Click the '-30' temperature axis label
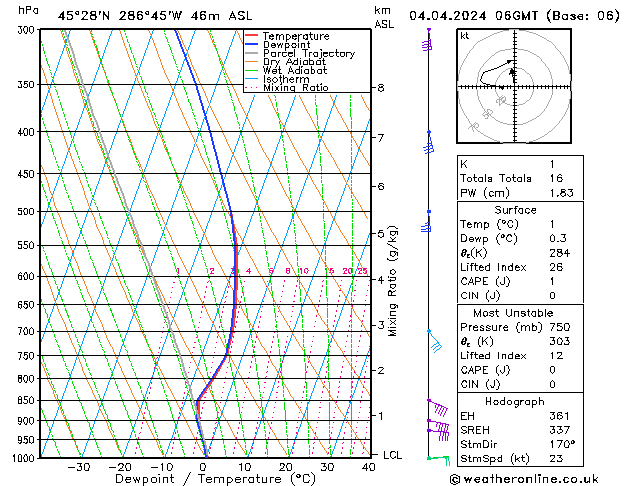This screenshot has height=486, width=629. 79,467
